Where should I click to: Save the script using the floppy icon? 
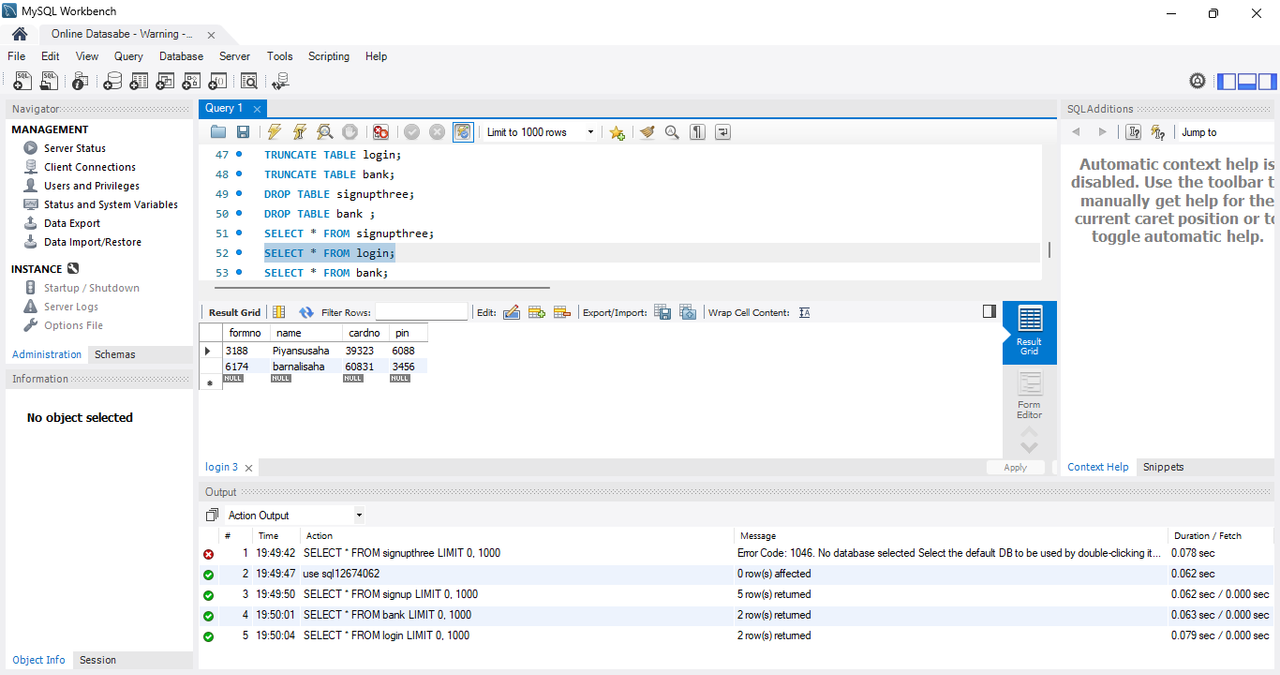tap(242, 132)
